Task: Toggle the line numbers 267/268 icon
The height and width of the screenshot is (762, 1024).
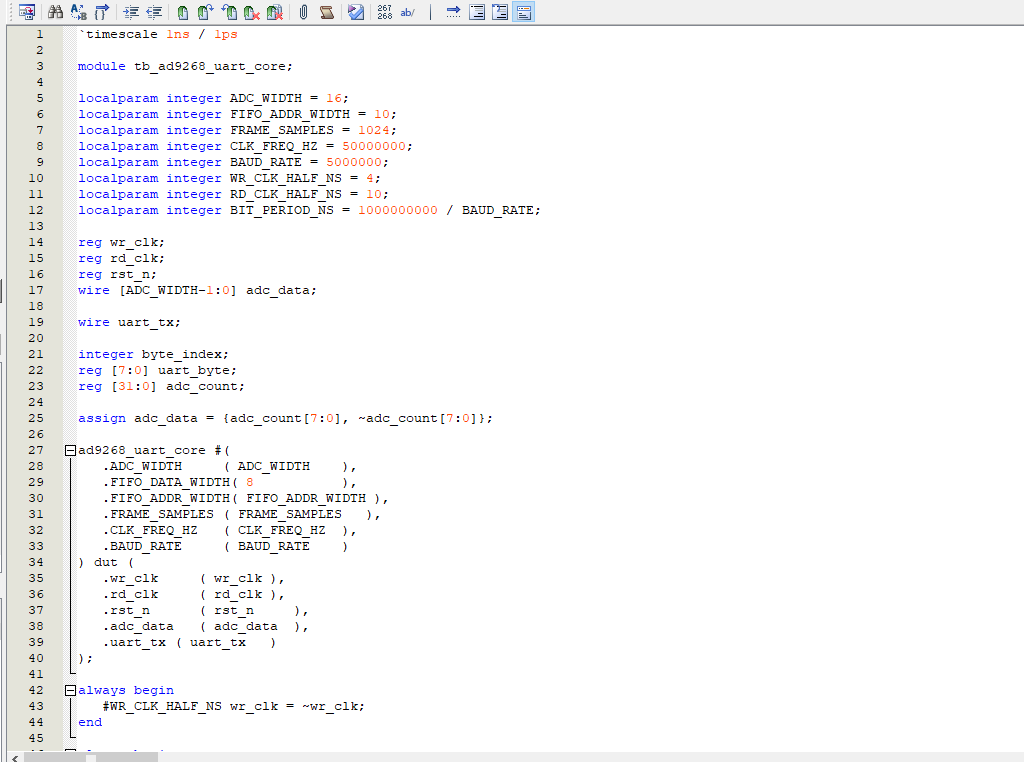Action: (x=385, y=12)
